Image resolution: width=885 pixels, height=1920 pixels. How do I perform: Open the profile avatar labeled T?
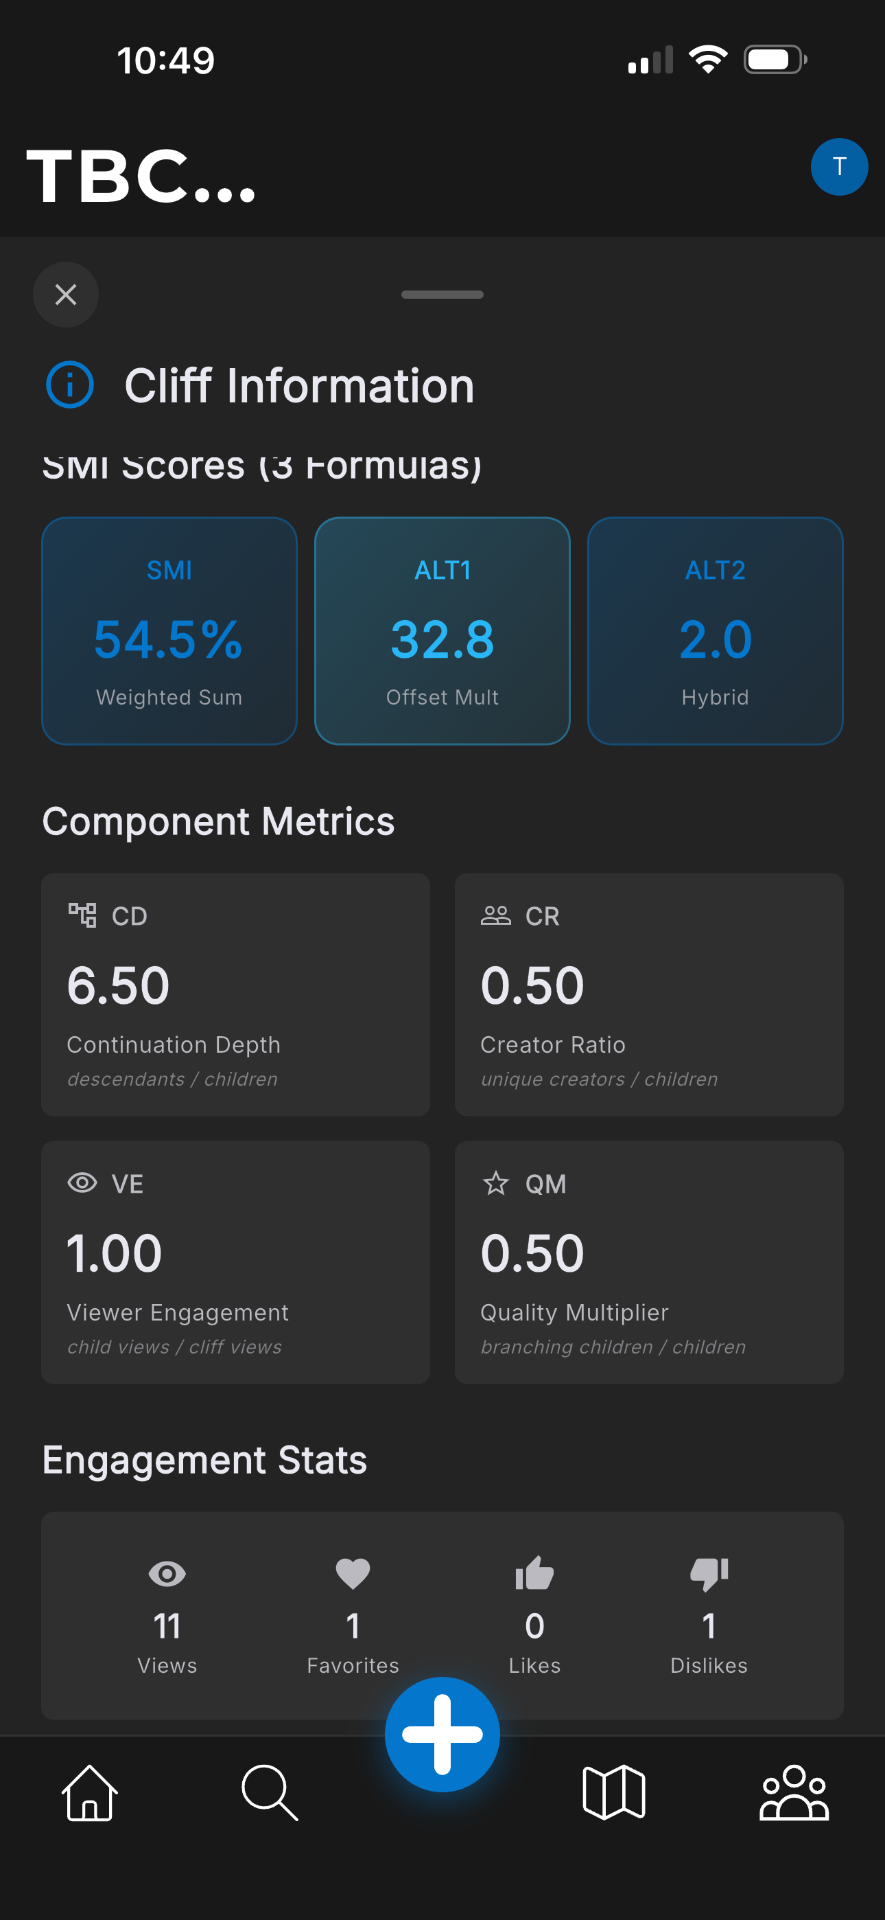[839, 167]
